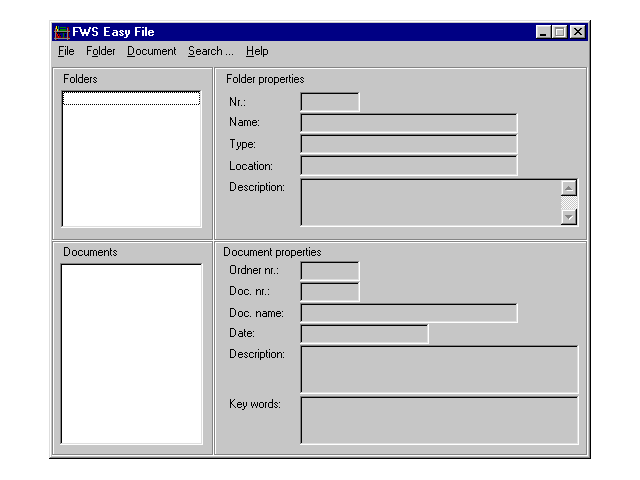Select the Key words text box
The height and width of the screenshot is (480, 640).
point(439,420)
